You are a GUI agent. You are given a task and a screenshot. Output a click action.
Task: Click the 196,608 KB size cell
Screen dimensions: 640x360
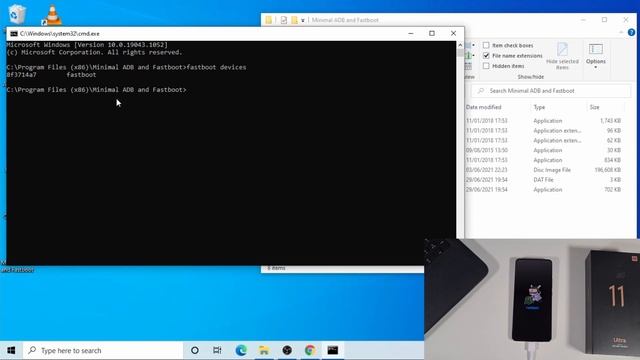coord(607,170)
